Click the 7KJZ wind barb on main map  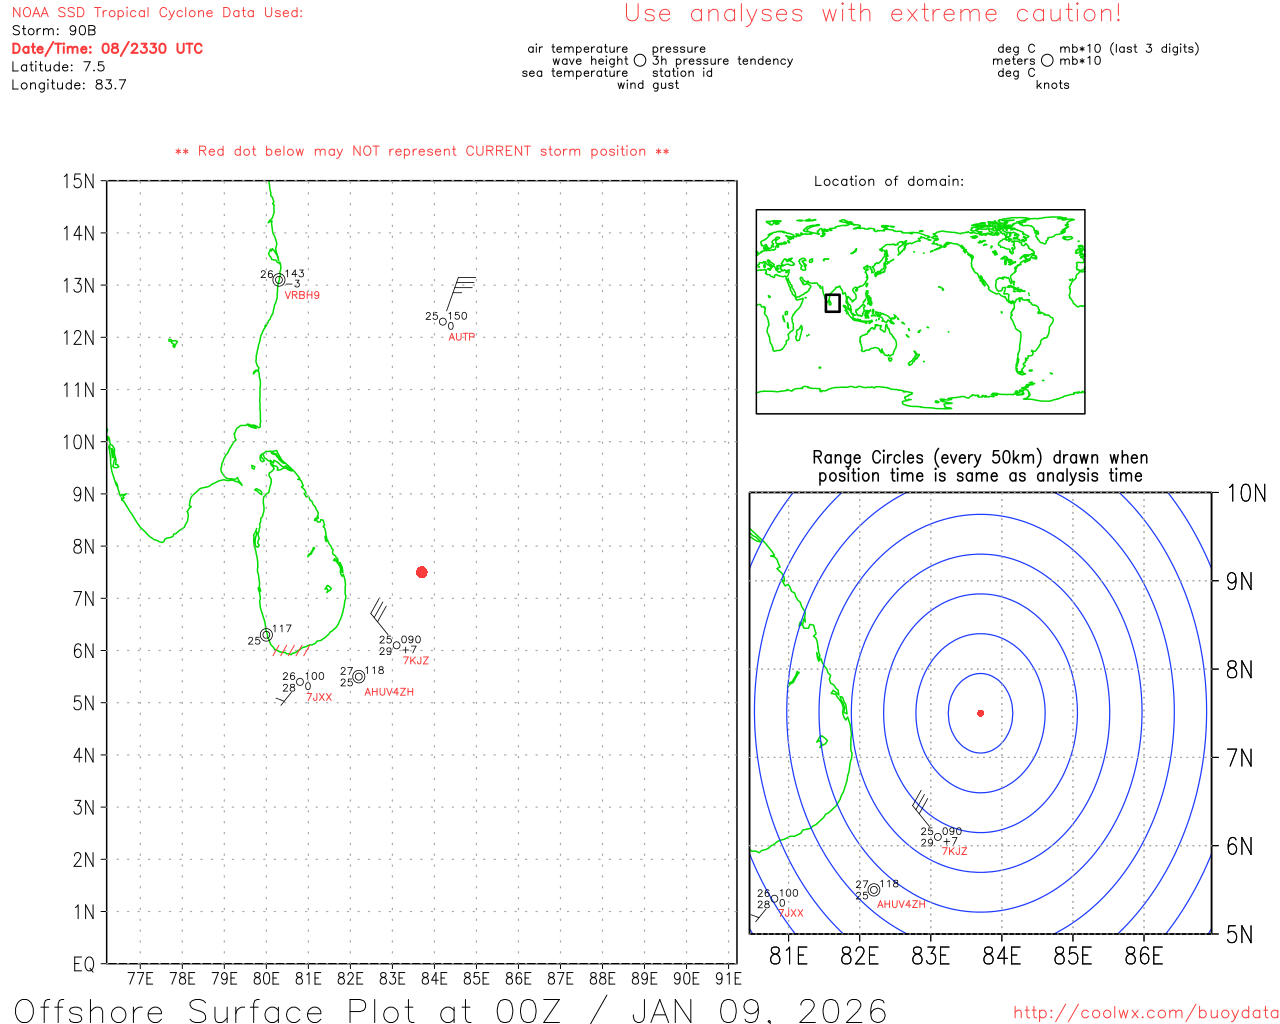(x=381, y=614)
